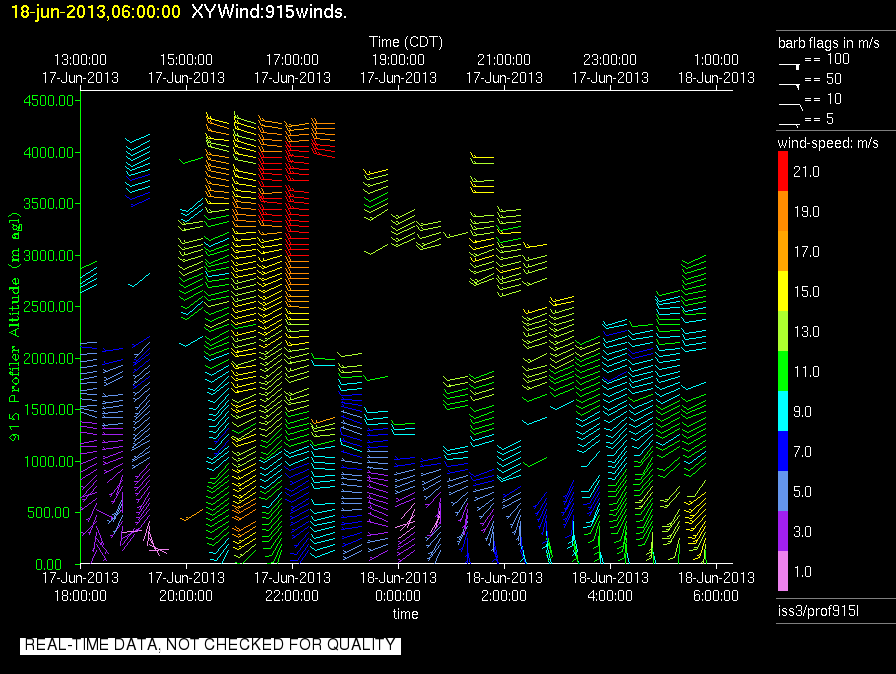Screen dimensions: 896x674
Task: Click the '1:00:00 18-Jun-2013' top axis tick
Action: [716, 69]
